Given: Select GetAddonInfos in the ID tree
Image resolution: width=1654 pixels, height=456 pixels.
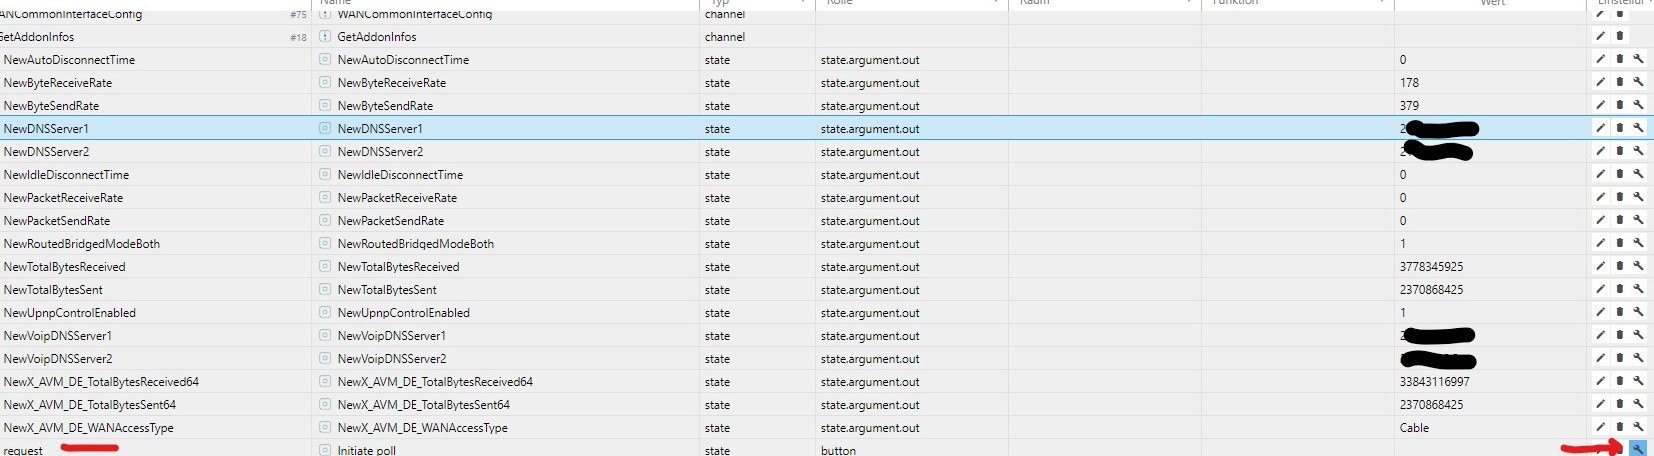Looking at the screenshot, I should [x=38, y=37].
